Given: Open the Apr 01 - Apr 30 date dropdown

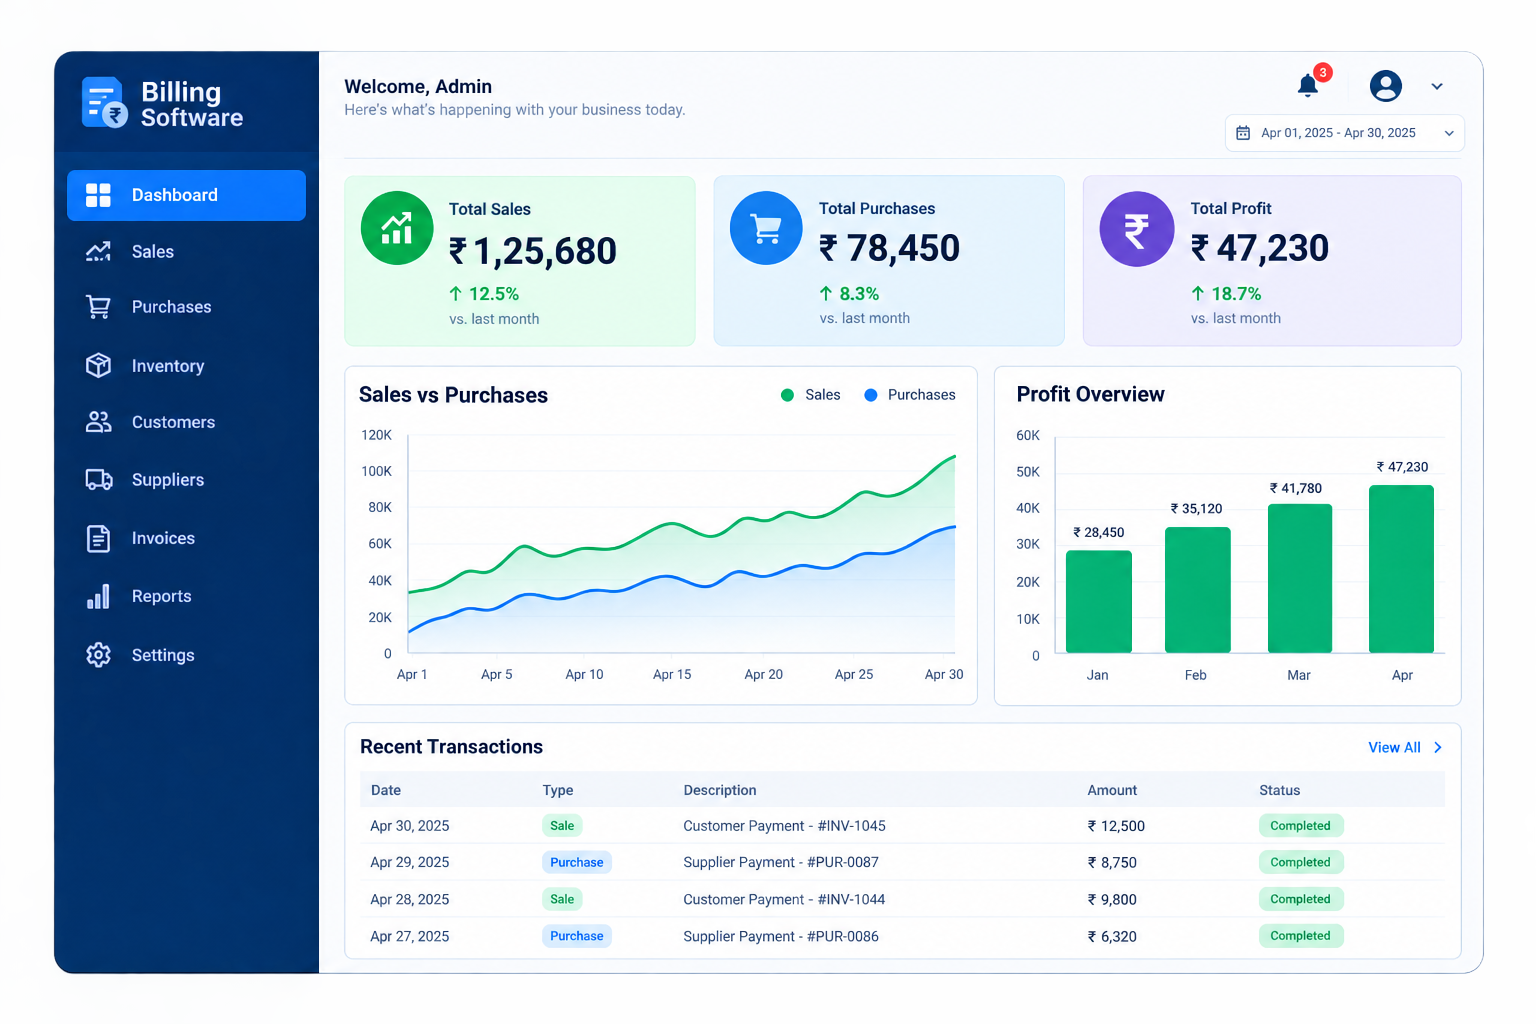Looking at the screenshot, I should click(x=1345, y=133).
